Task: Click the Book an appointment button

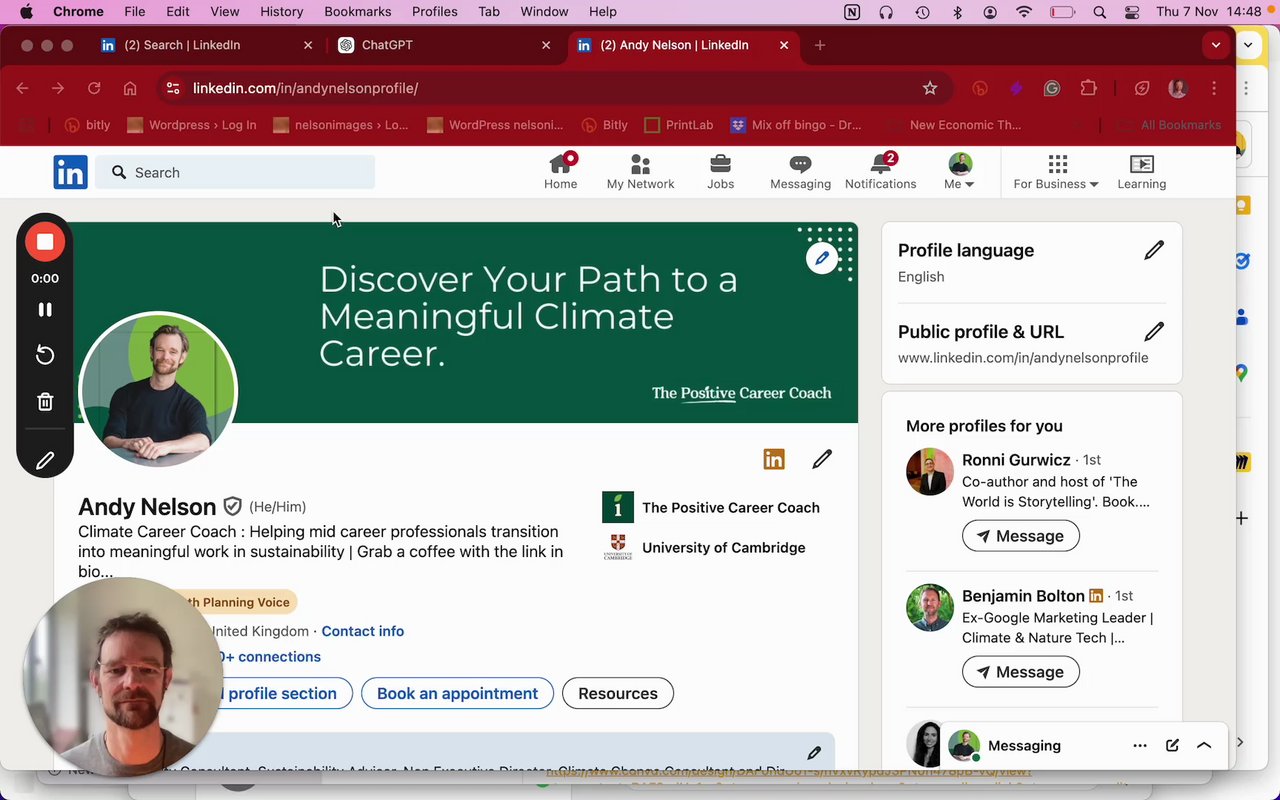Action: click(457, 693)
